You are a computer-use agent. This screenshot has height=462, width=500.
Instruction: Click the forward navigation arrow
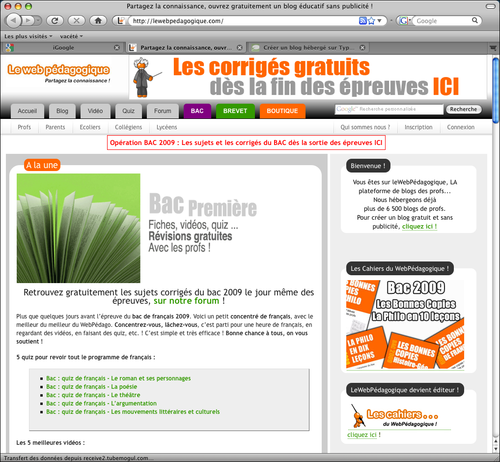pos(28,21)
